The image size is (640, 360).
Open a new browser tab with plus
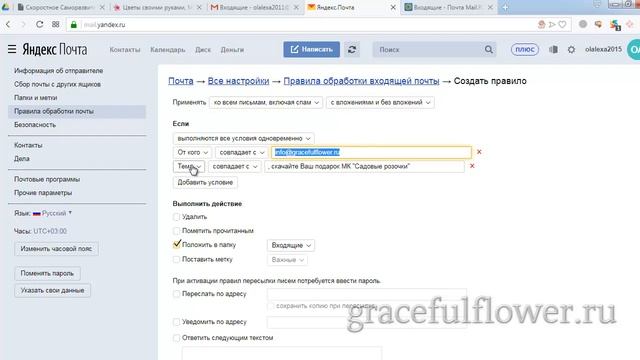tap(505, 7)
